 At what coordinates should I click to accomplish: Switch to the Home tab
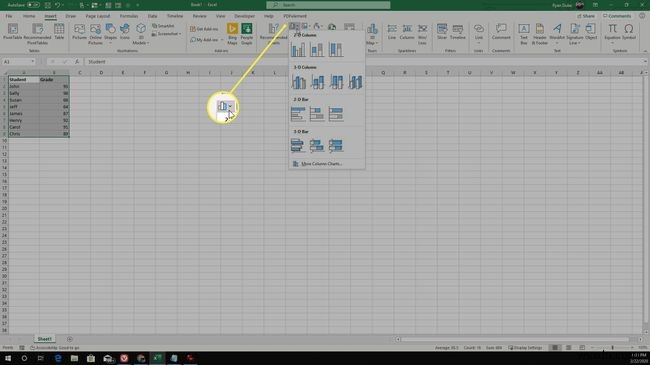[x=29, y=16]
